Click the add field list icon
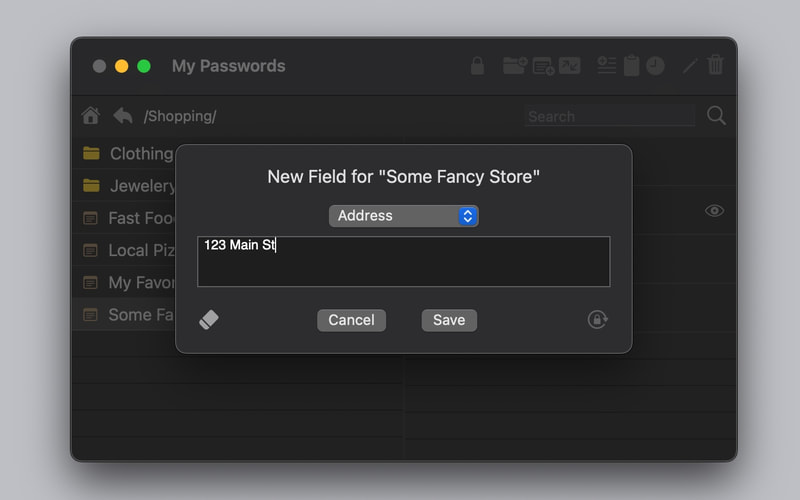The image size is (800, 500). (x=606, y=65)
